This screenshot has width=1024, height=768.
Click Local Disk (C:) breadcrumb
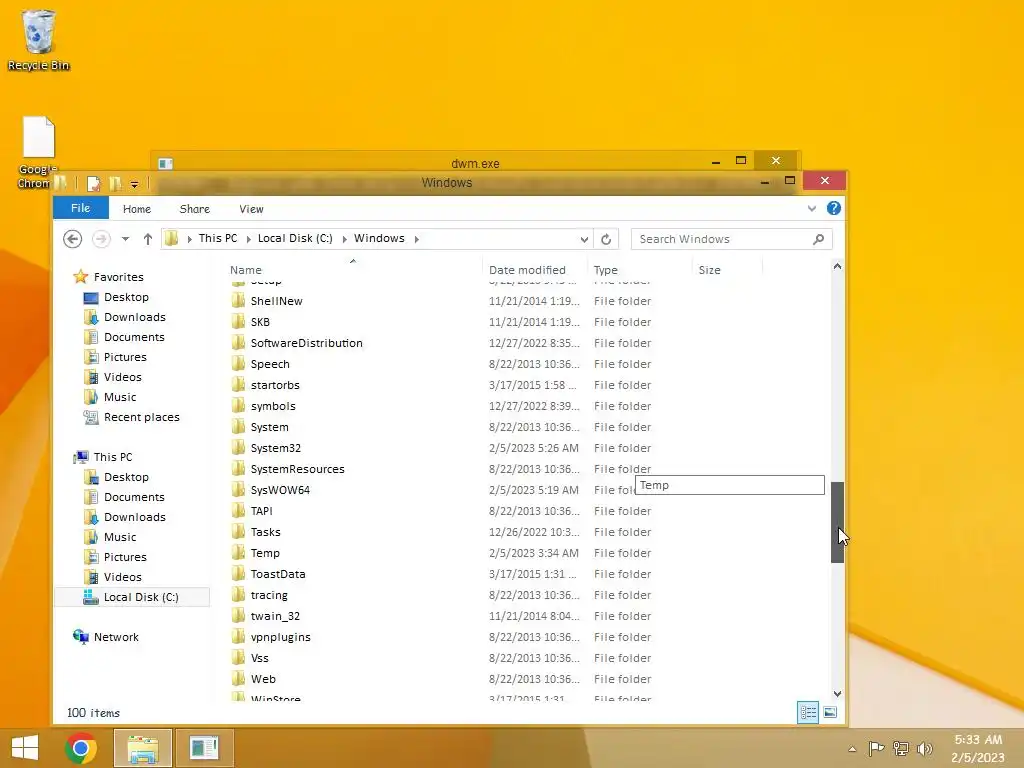point(295,238)
